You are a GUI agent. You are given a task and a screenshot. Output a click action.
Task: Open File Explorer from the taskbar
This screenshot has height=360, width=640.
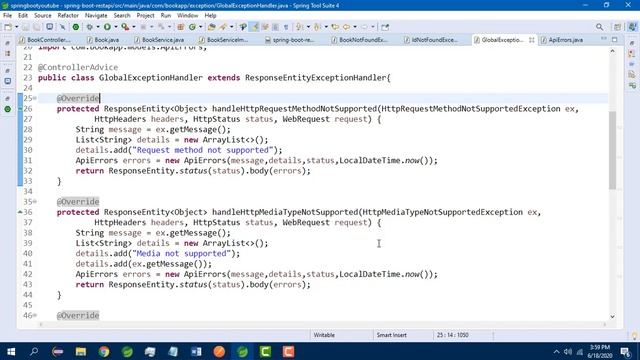[80, 351]
